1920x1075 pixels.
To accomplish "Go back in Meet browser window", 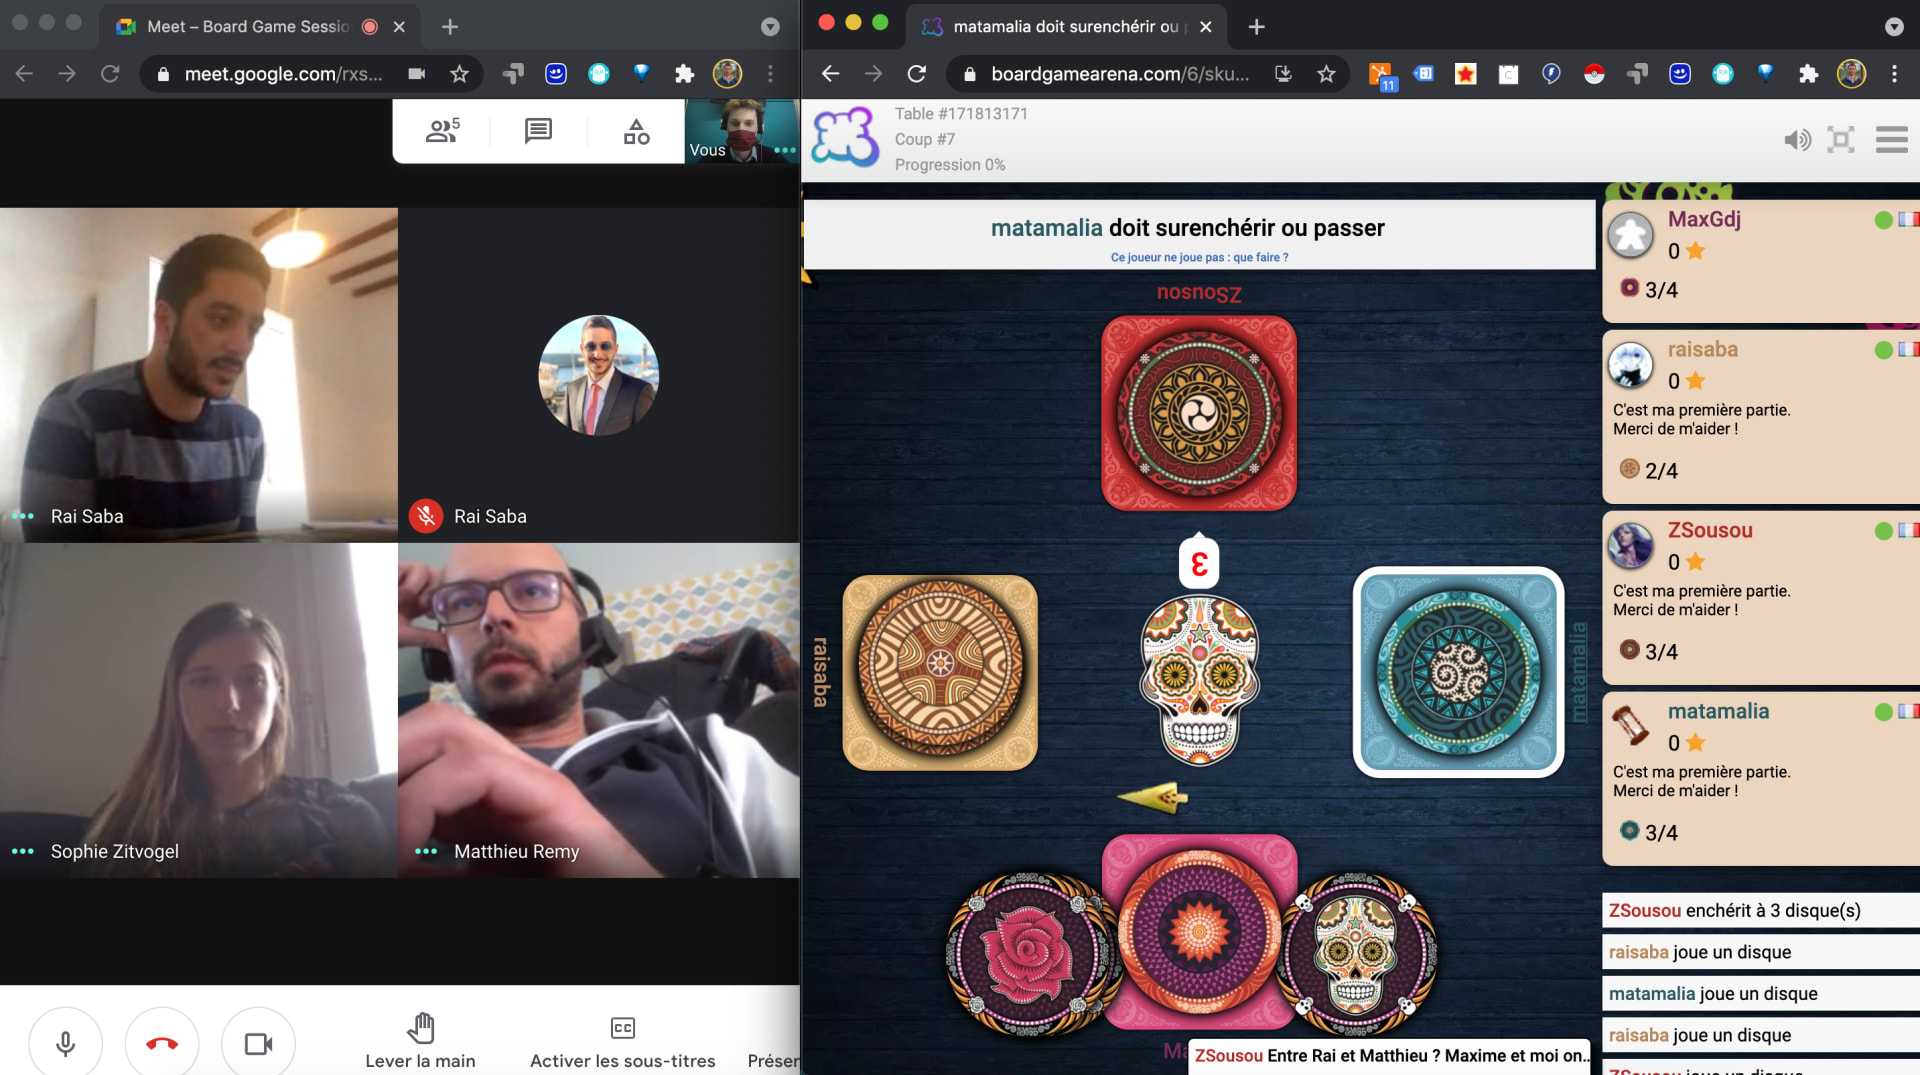I will coord(24,74).
